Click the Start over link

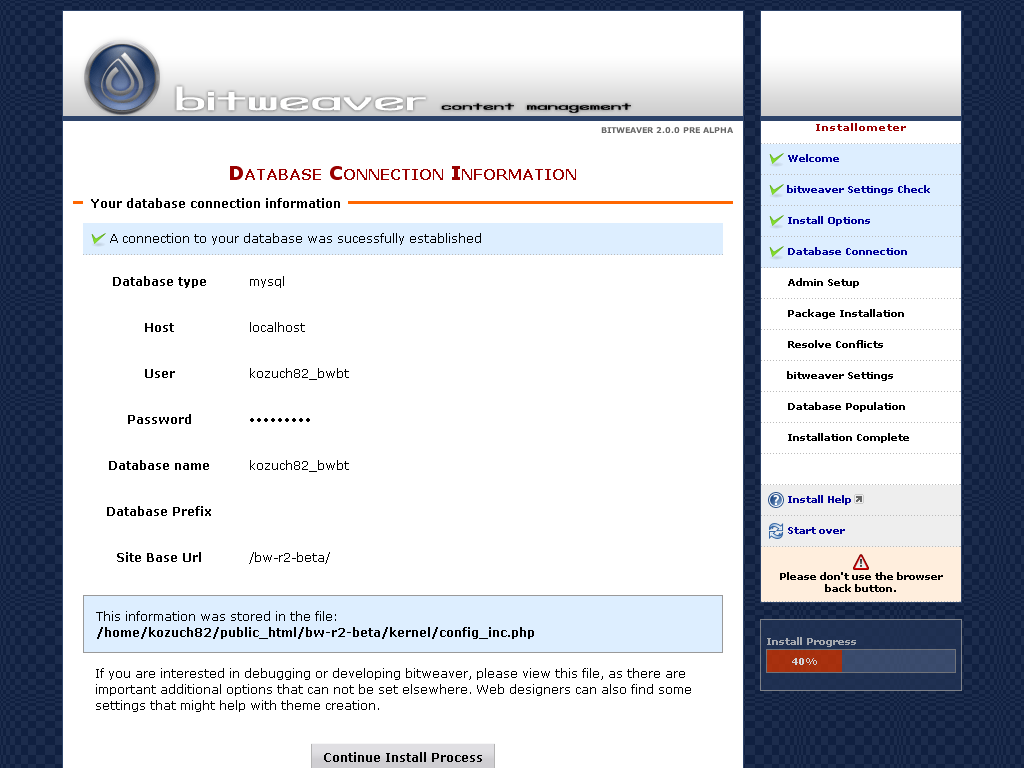[x=816, y=531]
